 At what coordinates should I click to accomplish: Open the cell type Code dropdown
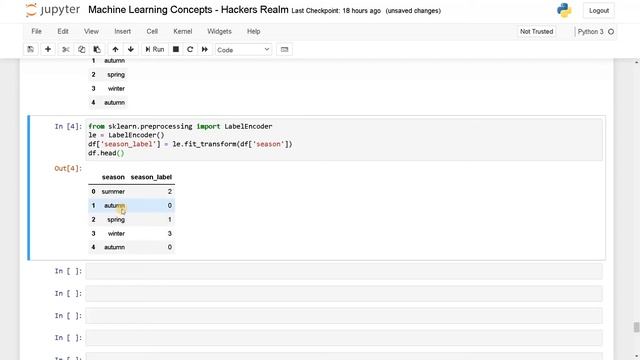(243, 50)
